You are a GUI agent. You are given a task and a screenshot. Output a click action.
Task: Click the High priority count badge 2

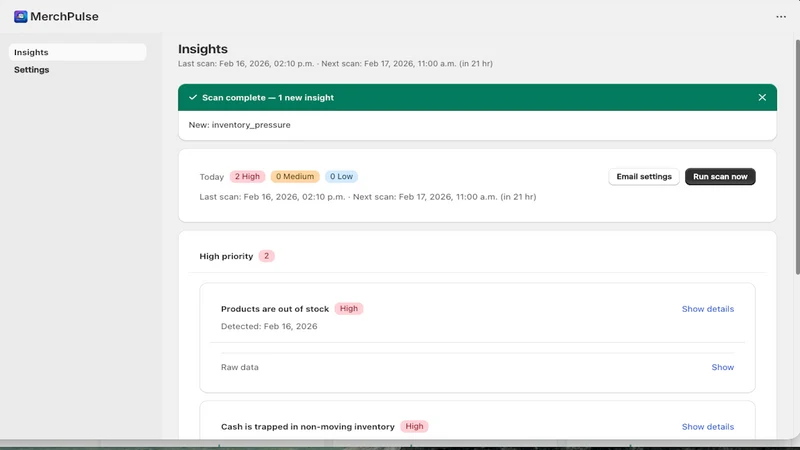tap(266, 256)
